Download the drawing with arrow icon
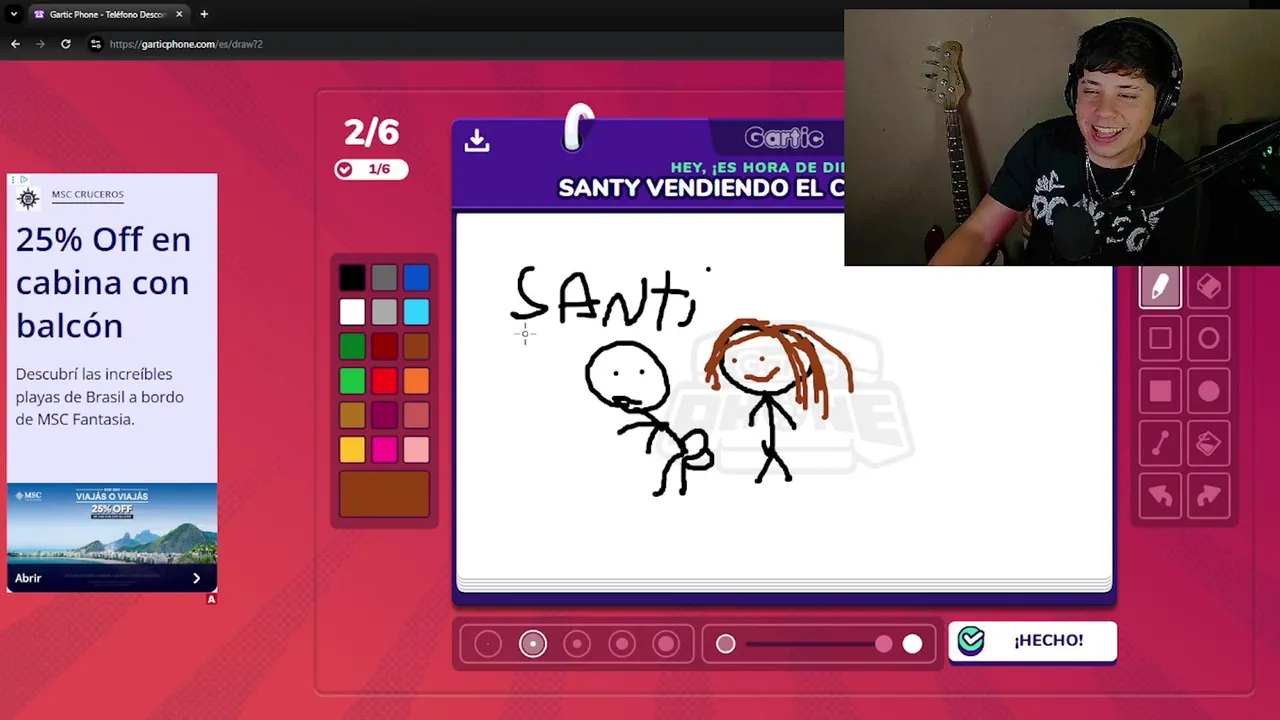Image resolution: width=1280 pixels, height=720 pixels. click(x=477, y=140)
